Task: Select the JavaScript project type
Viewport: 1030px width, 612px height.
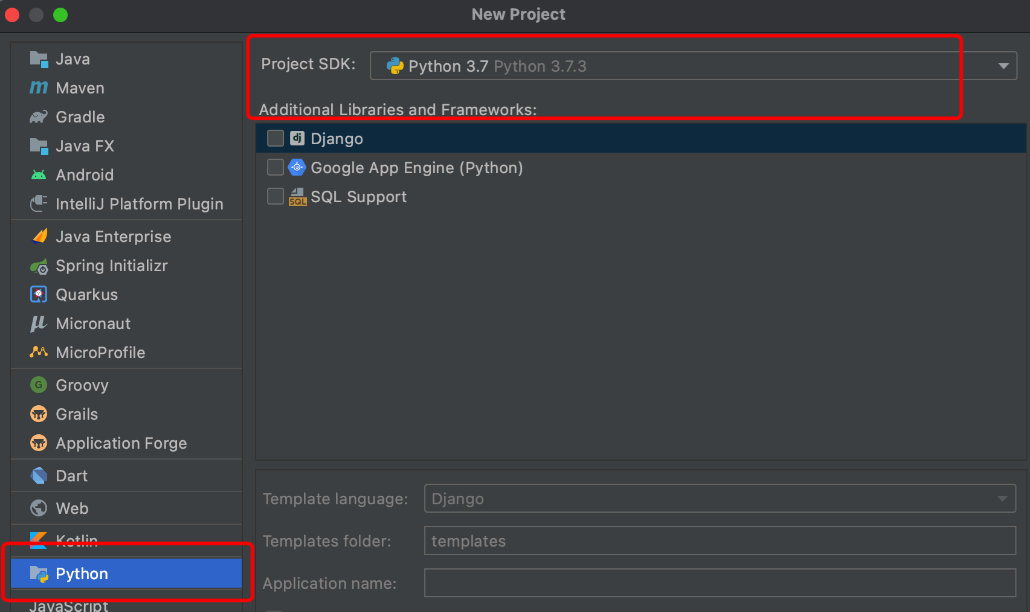Action: pyautogui.click(x=126, y=605)
